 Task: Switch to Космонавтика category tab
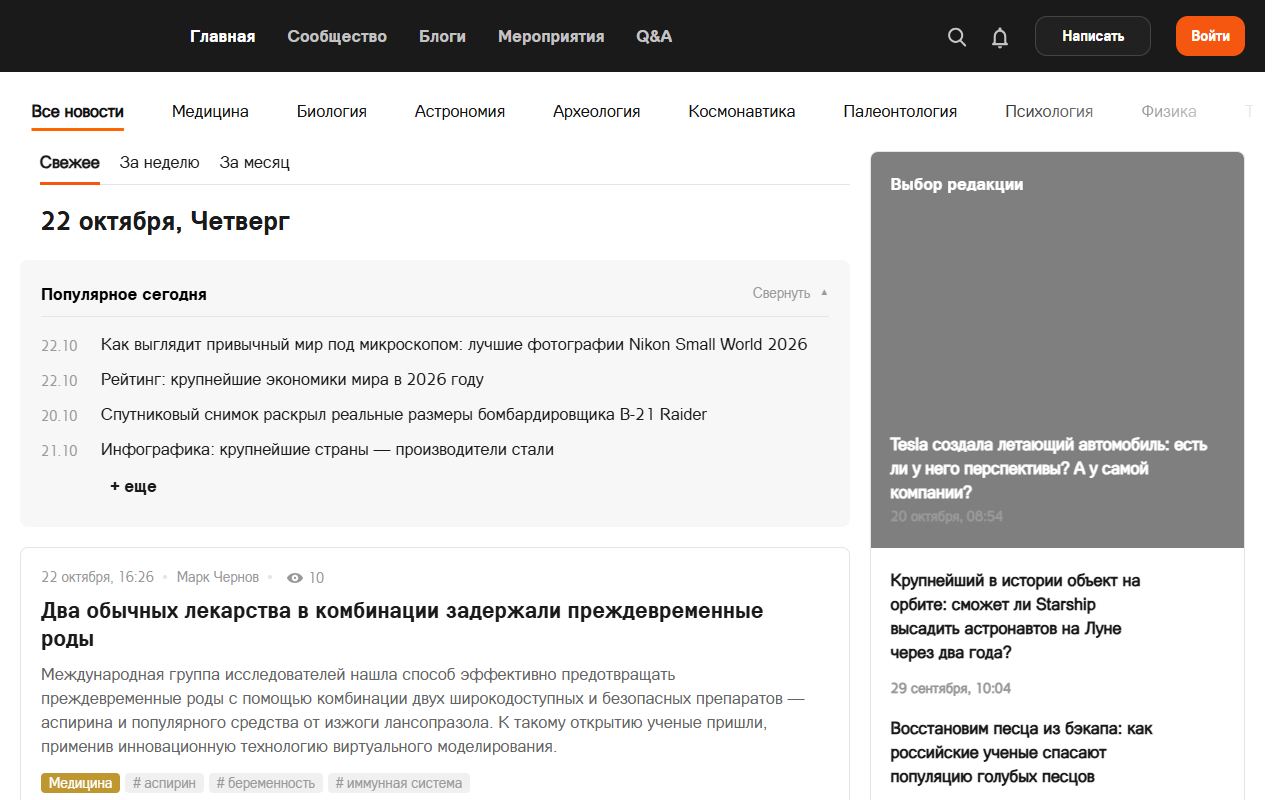pos(742,112)
